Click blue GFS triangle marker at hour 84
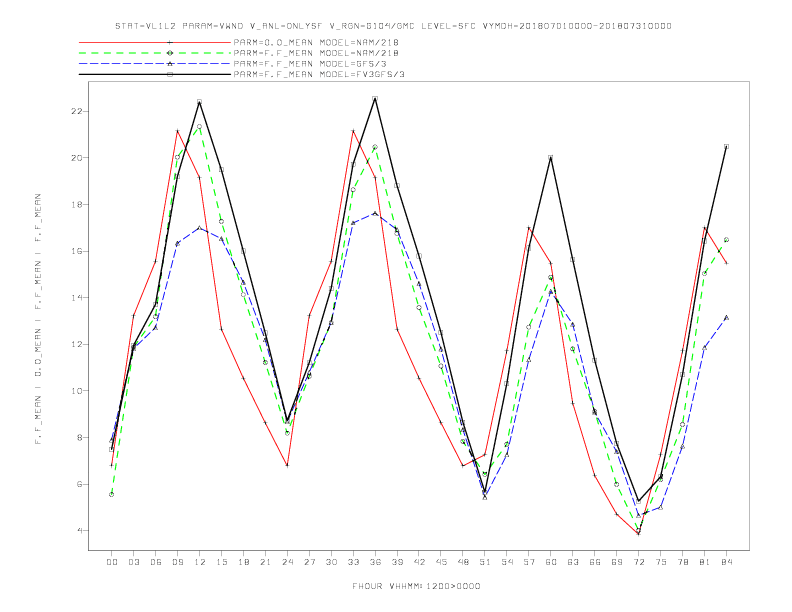The height and width of the screenshot is (612, 792). (726, 318)
